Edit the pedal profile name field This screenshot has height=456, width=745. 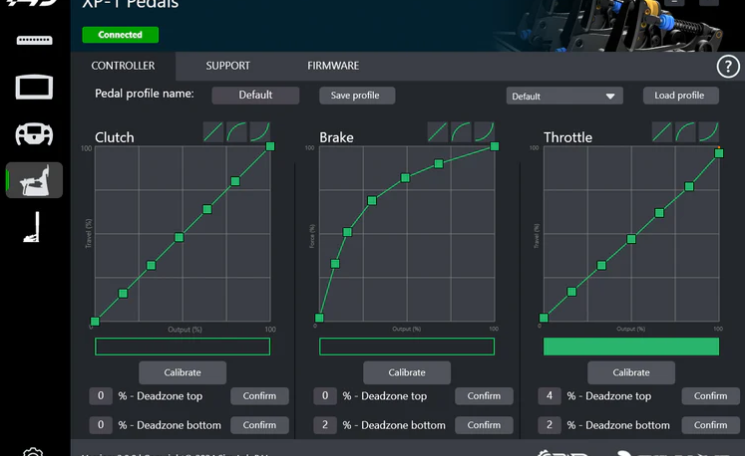point(255,95)
